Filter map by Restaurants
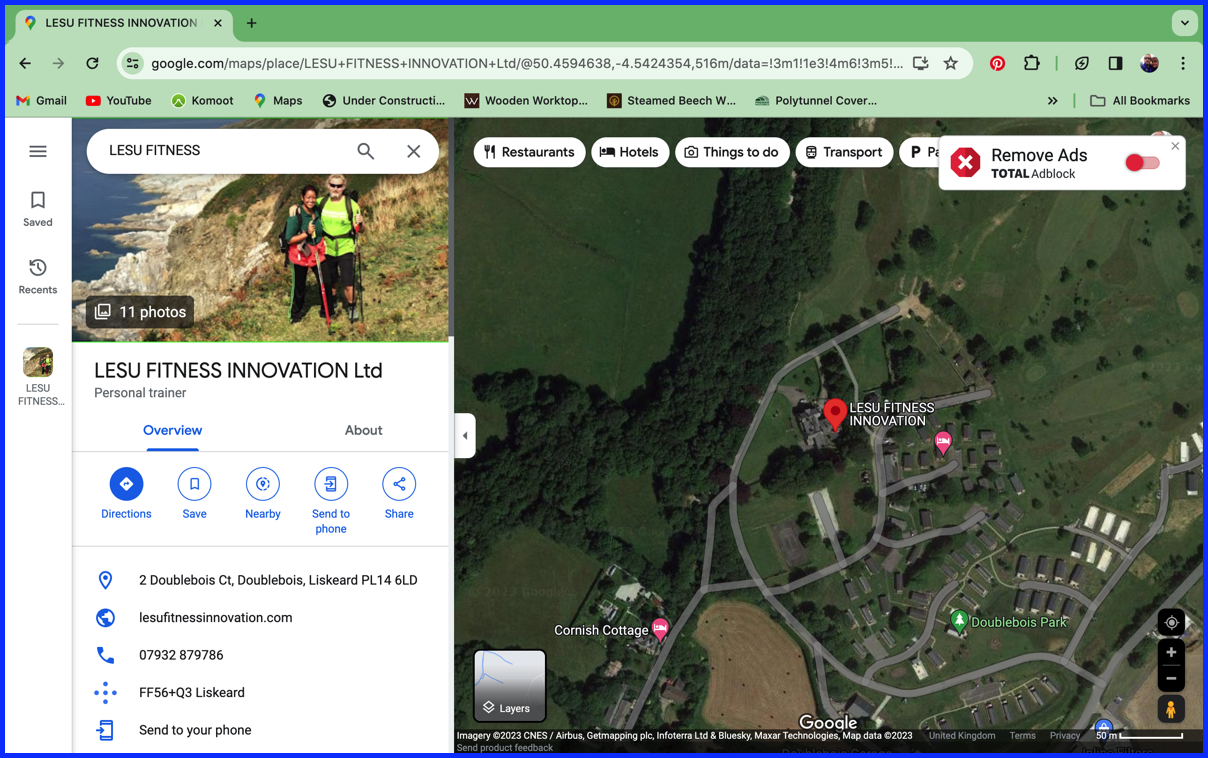Viewport: 1208px width, 758px height. click(529, 152)
